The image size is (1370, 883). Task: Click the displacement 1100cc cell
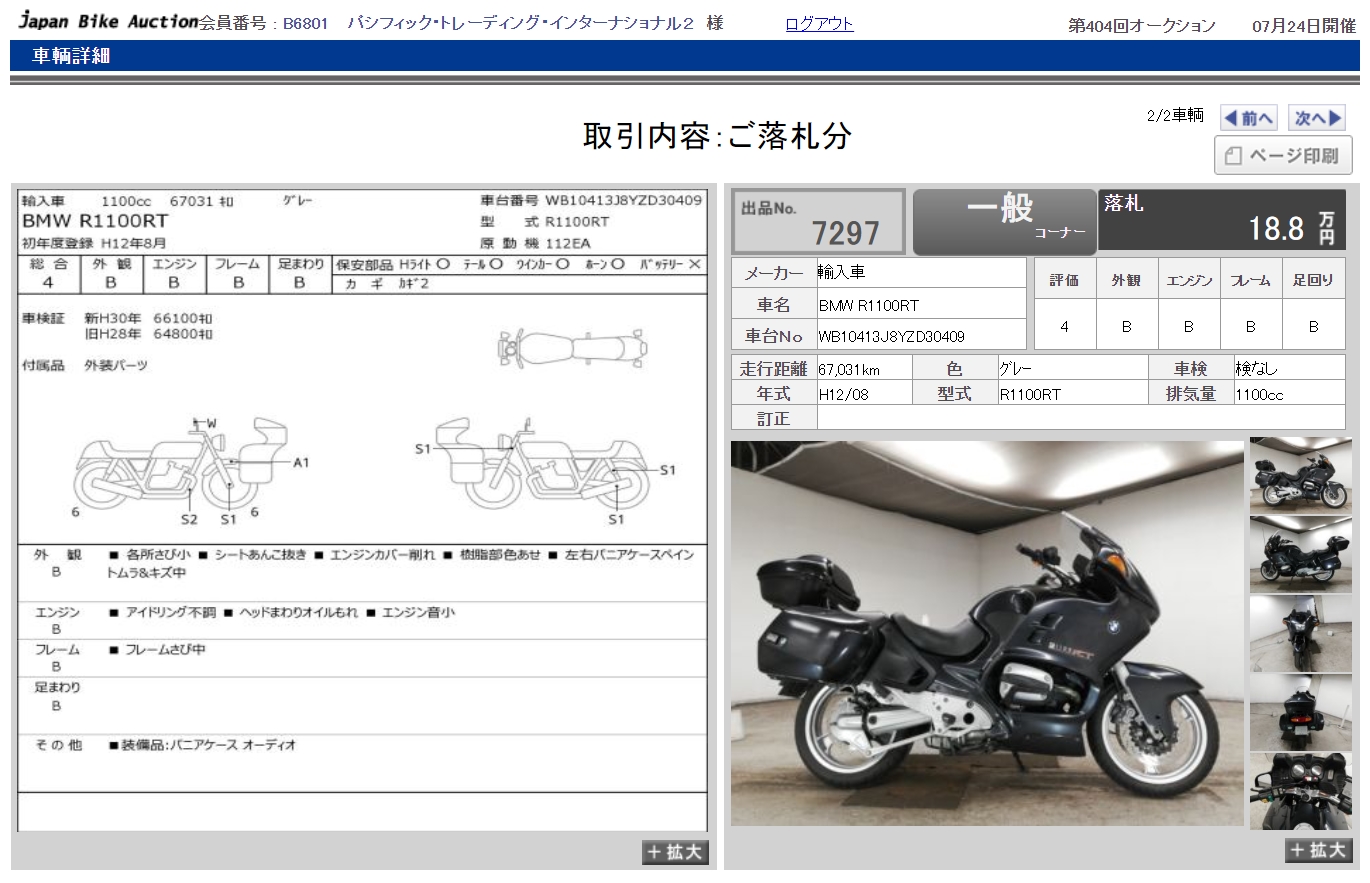(1289, 394)
